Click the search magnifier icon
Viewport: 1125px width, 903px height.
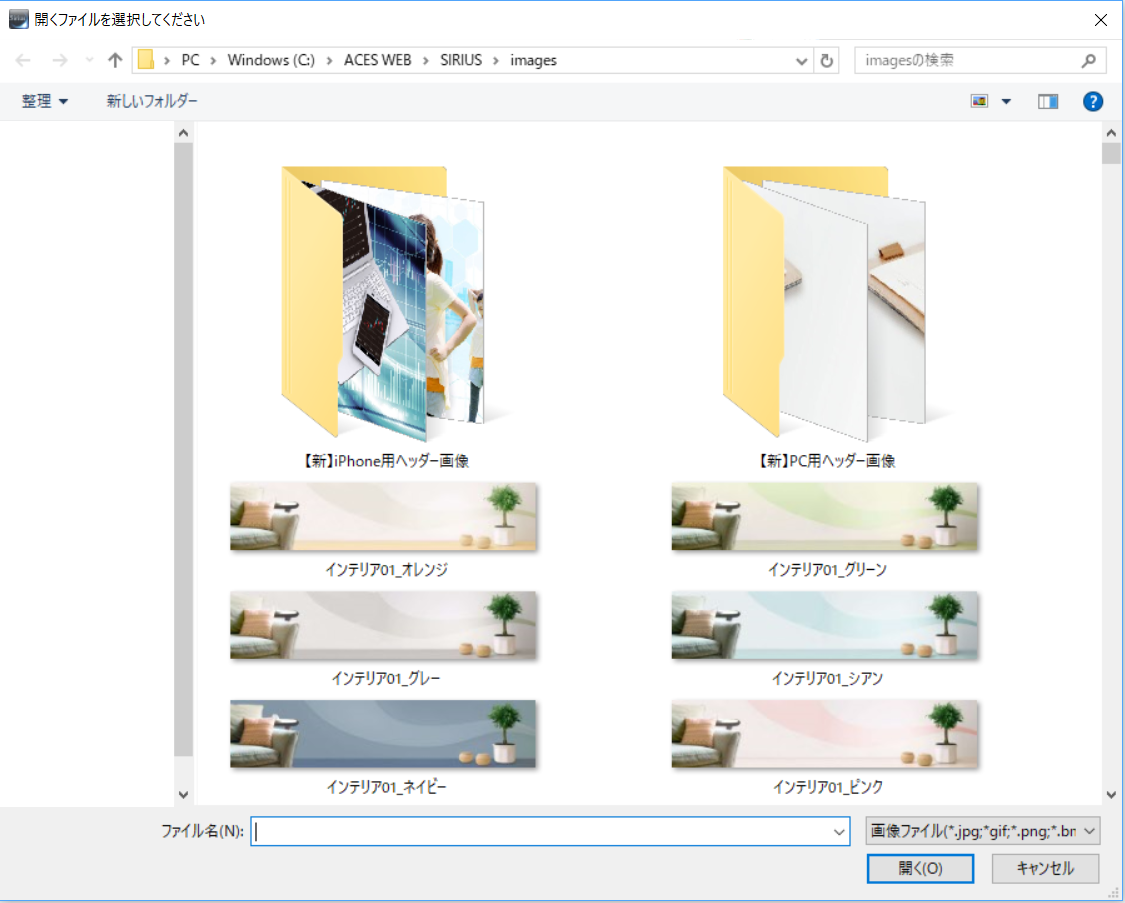(x=1088, y=61)
